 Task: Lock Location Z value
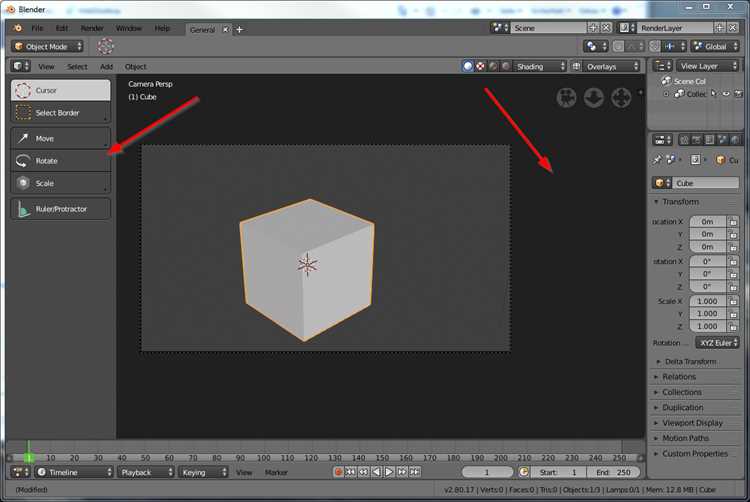click(x=733, y=247)
